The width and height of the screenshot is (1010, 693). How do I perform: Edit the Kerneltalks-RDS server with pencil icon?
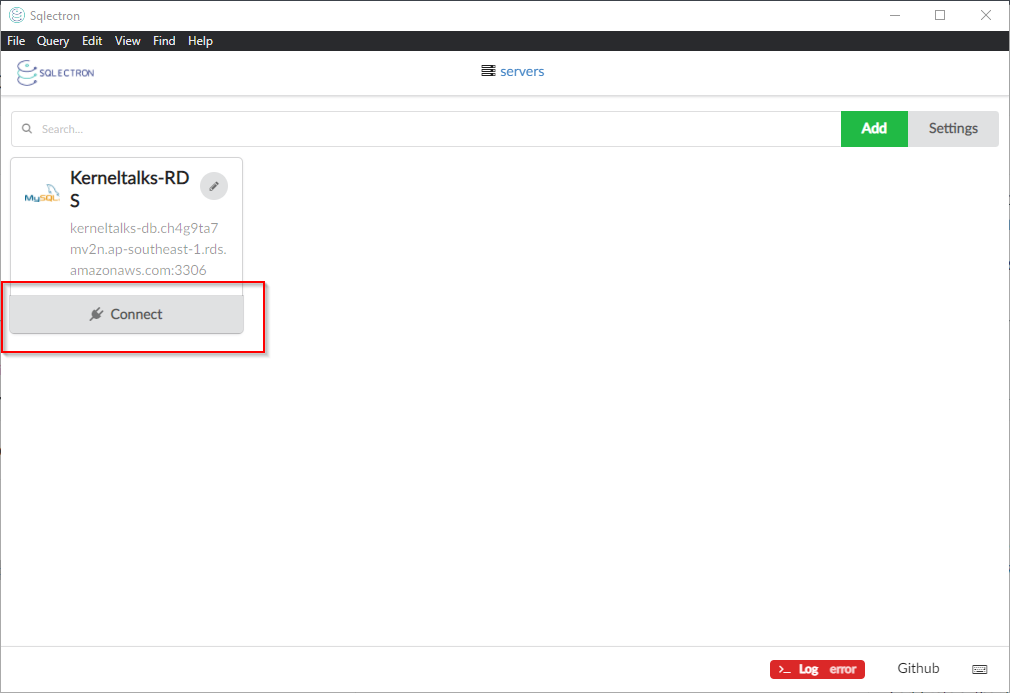214,186
